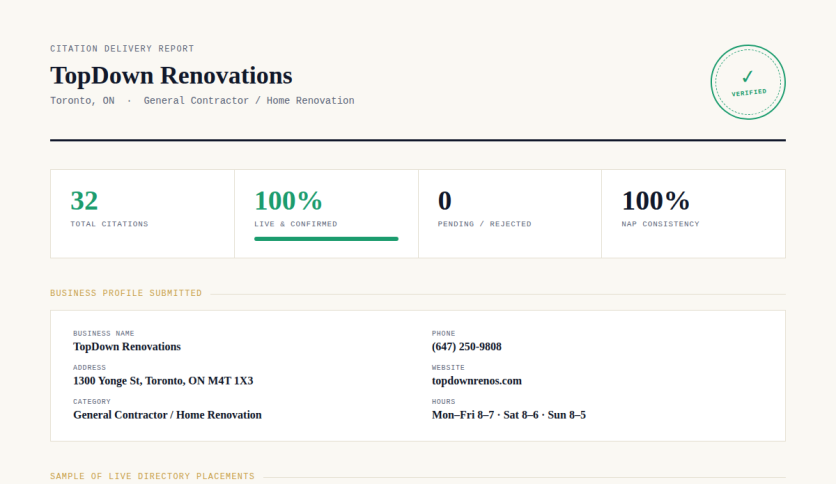Click the Sample of Live Directory Placements heading
836x484 pixels.
(152, 476)
